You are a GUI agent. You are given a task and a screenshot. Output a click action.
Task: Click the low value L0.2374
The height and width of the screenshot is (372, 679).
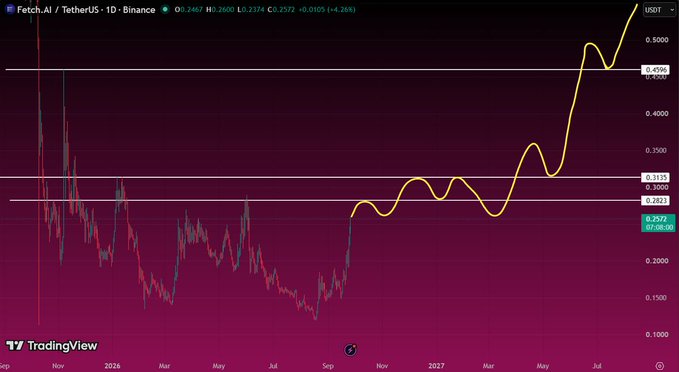click(x=251, y=9)
